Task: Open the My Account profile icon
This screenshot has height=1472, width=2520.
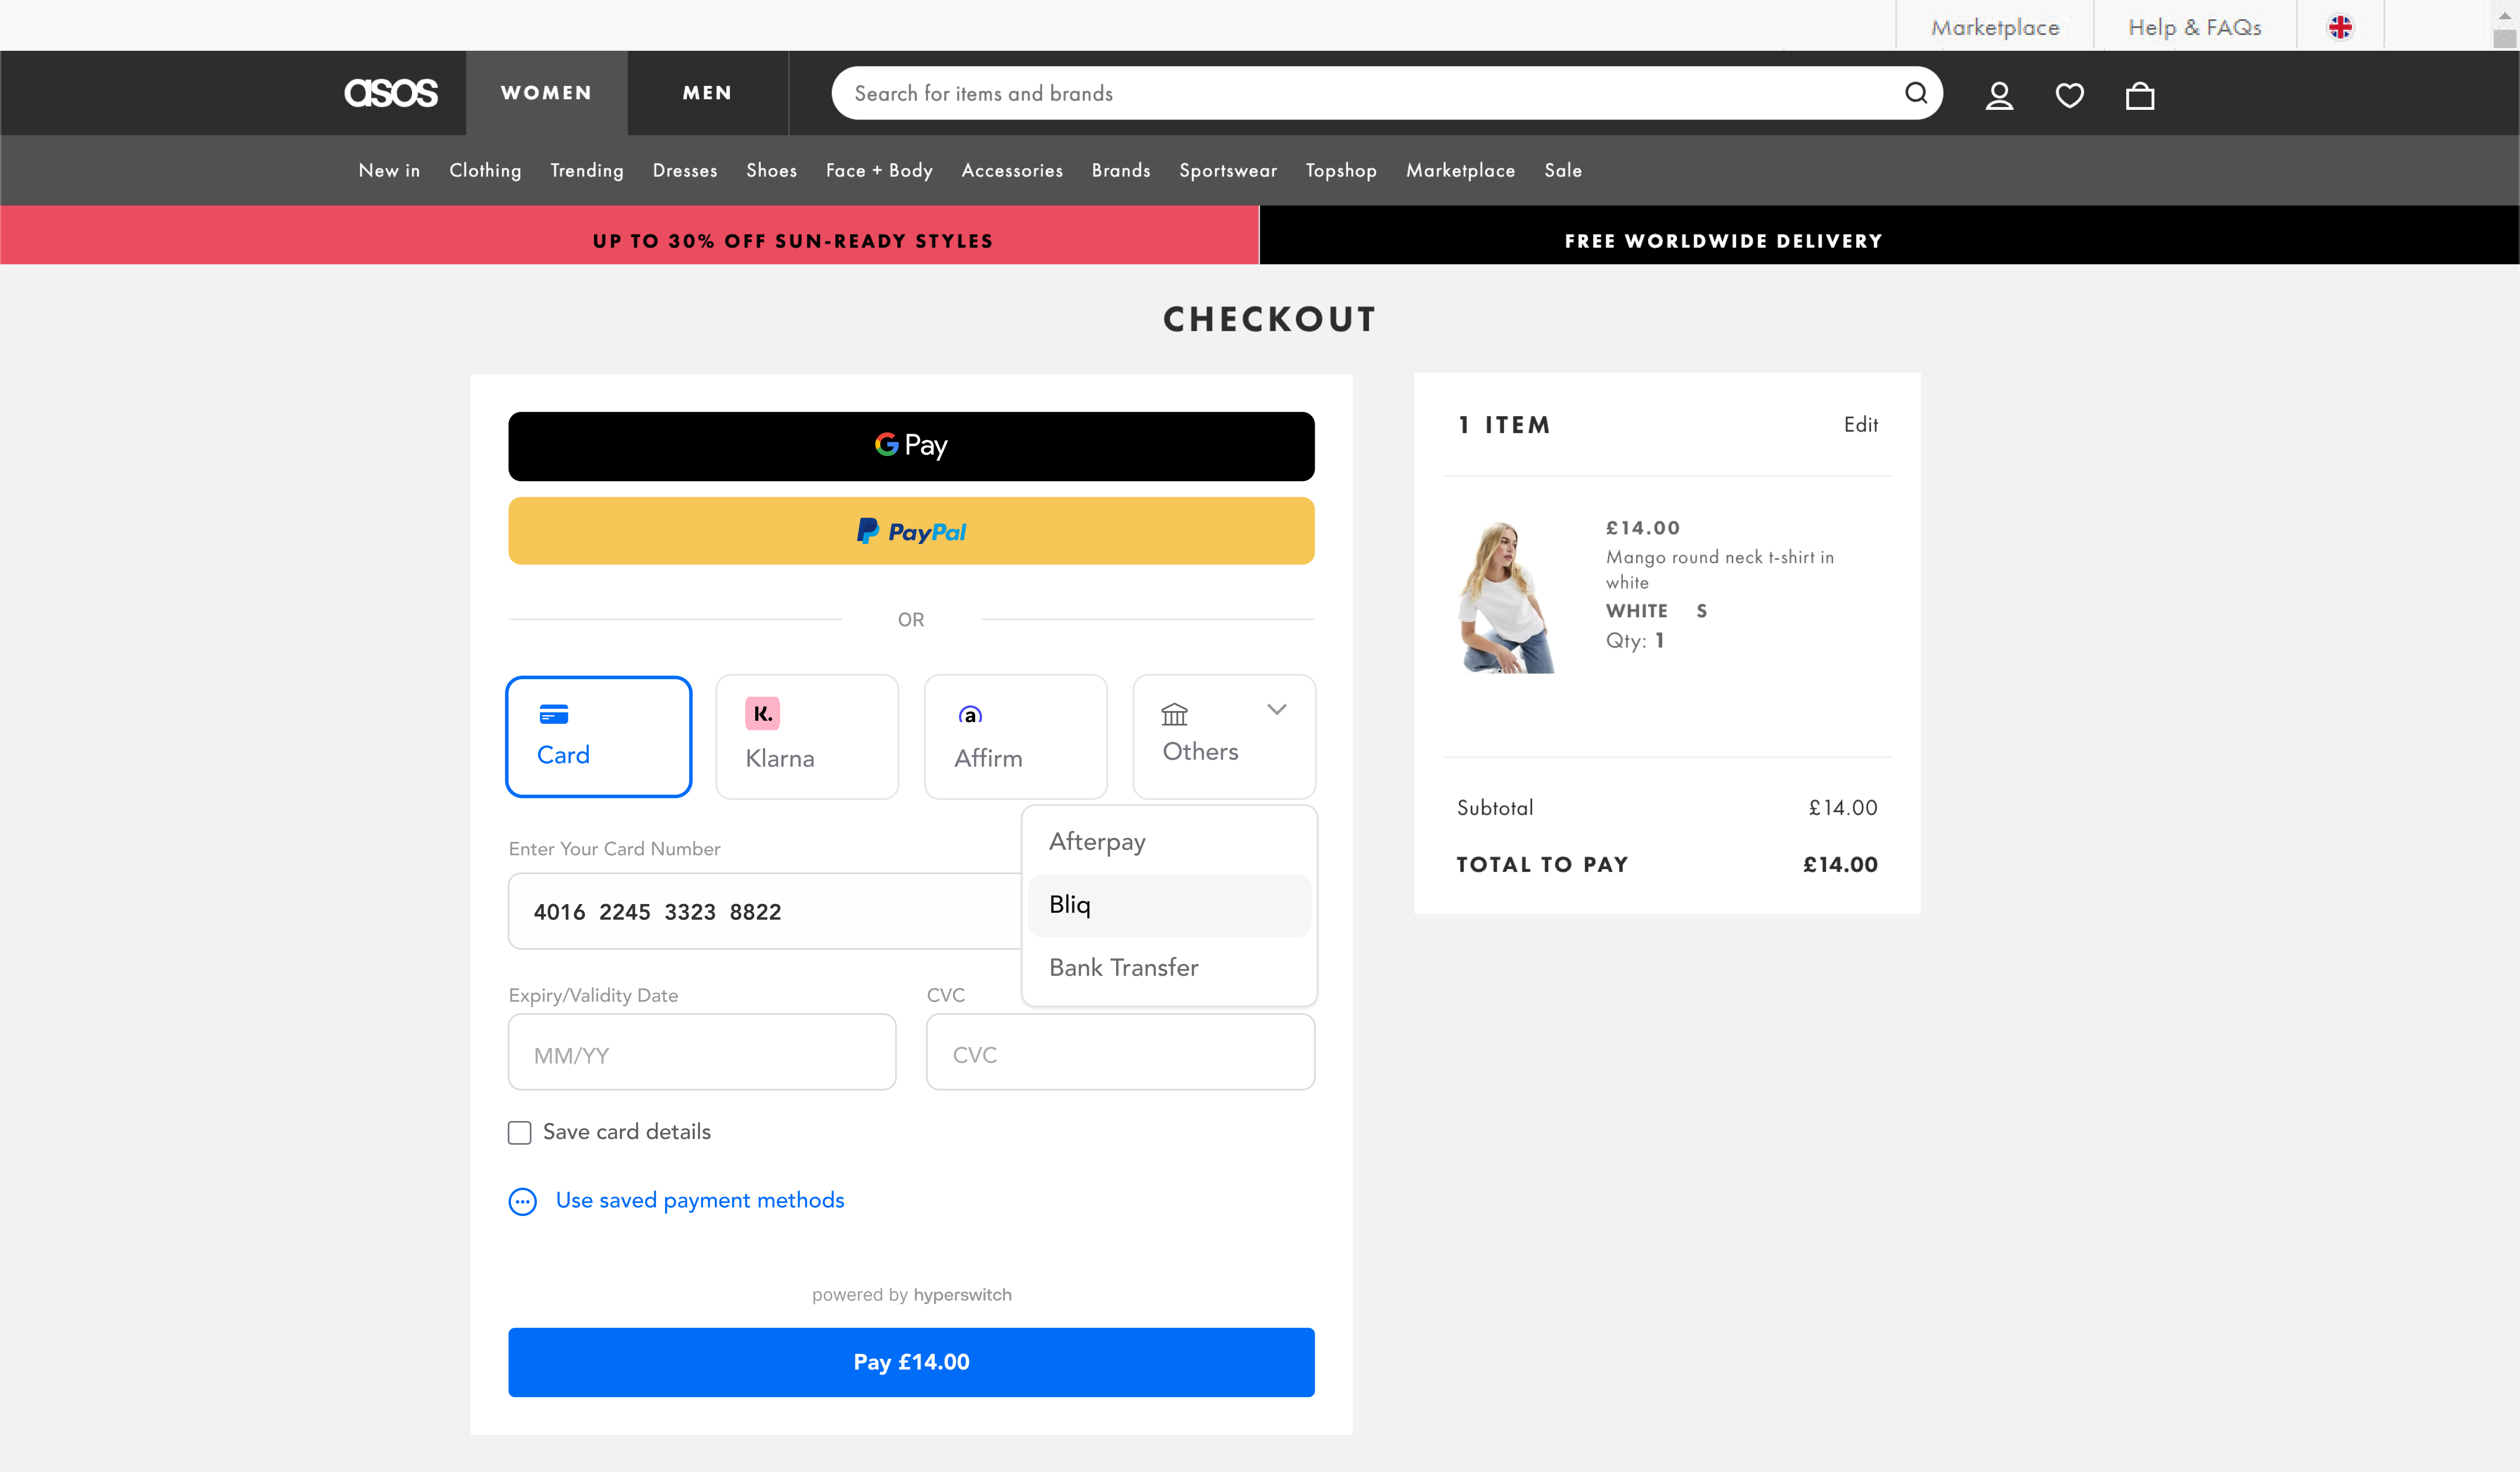Action: [1999, 95]
